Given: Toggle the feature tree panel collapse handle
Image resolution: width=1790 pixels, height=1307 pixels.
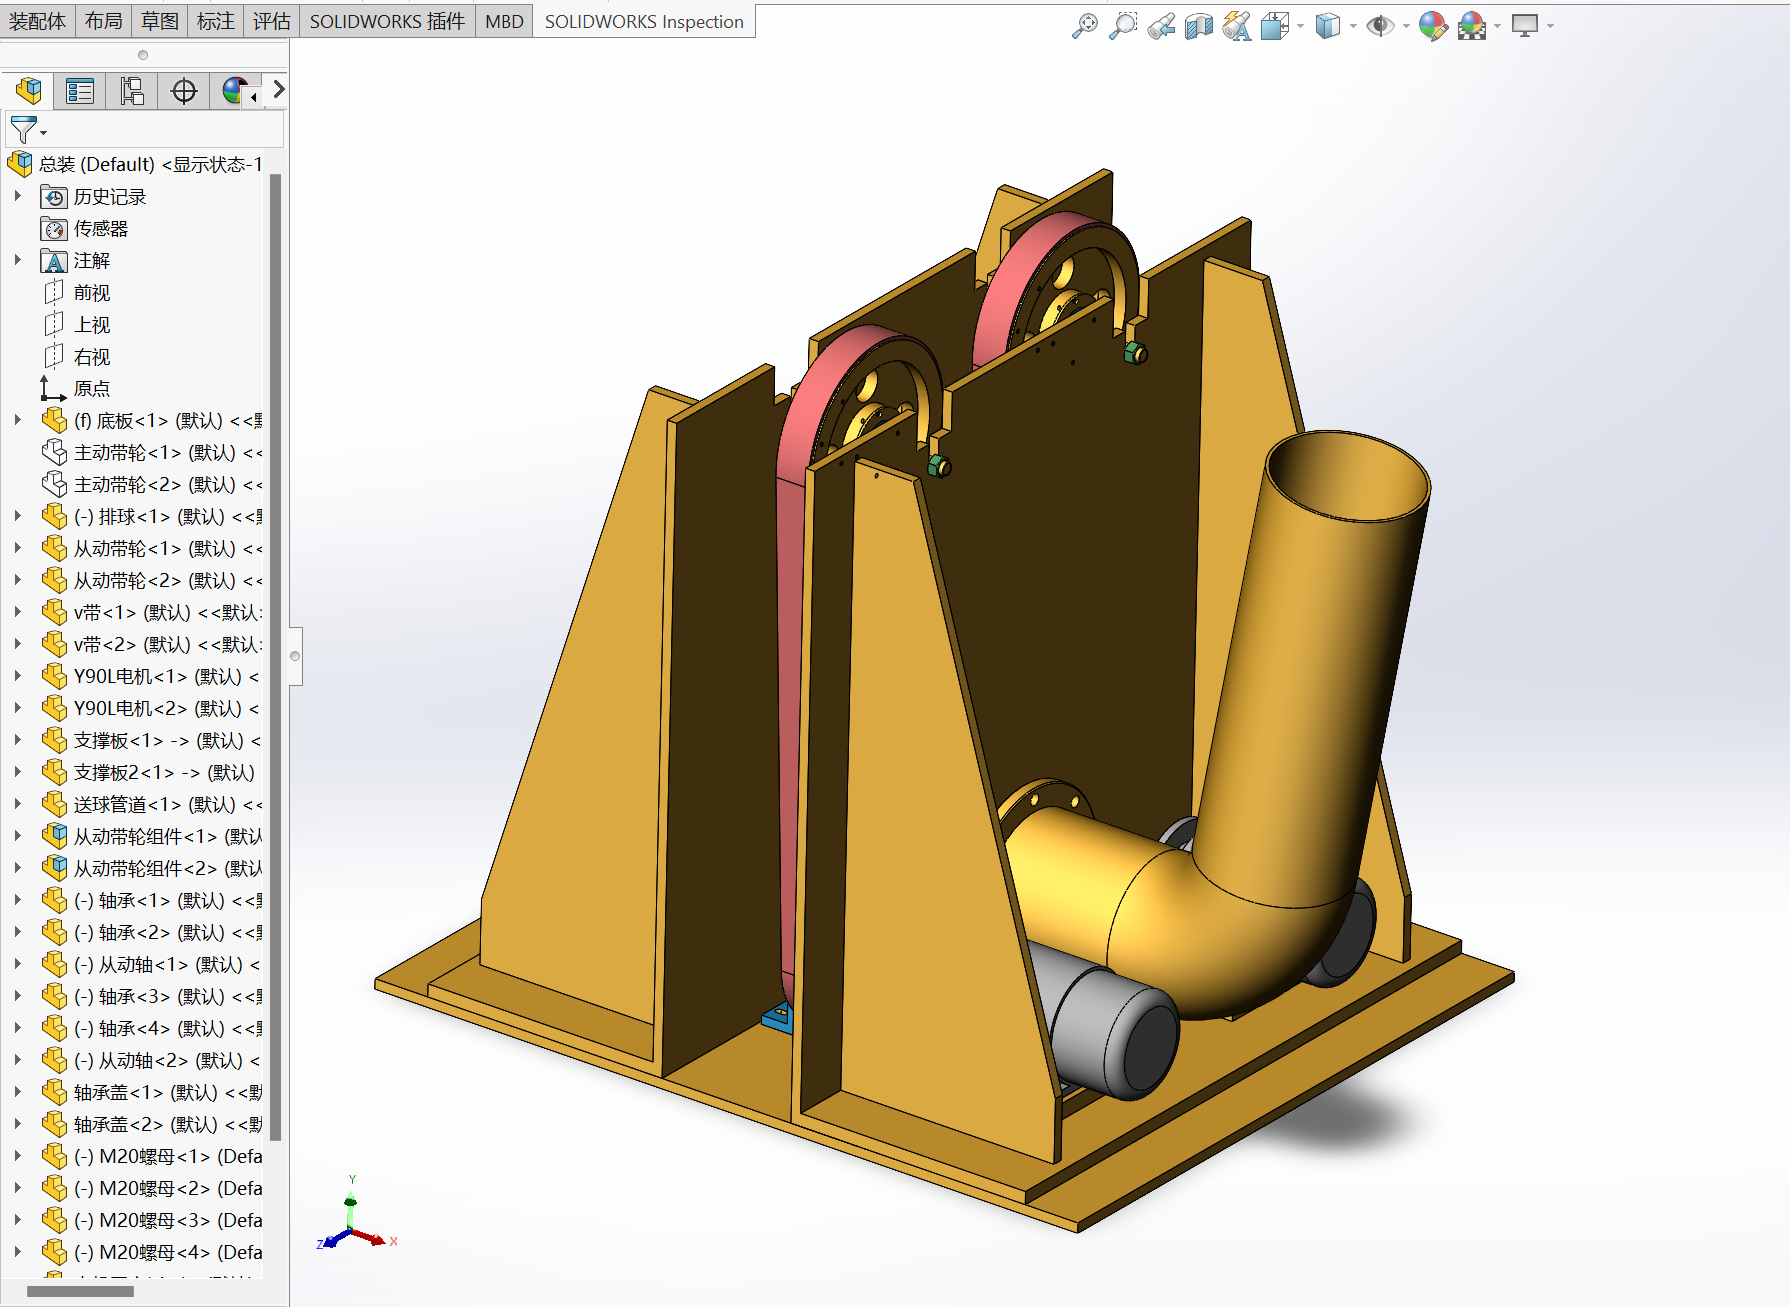Looking at the screenshot, I should pyautogui.click(x=295, y=656).
